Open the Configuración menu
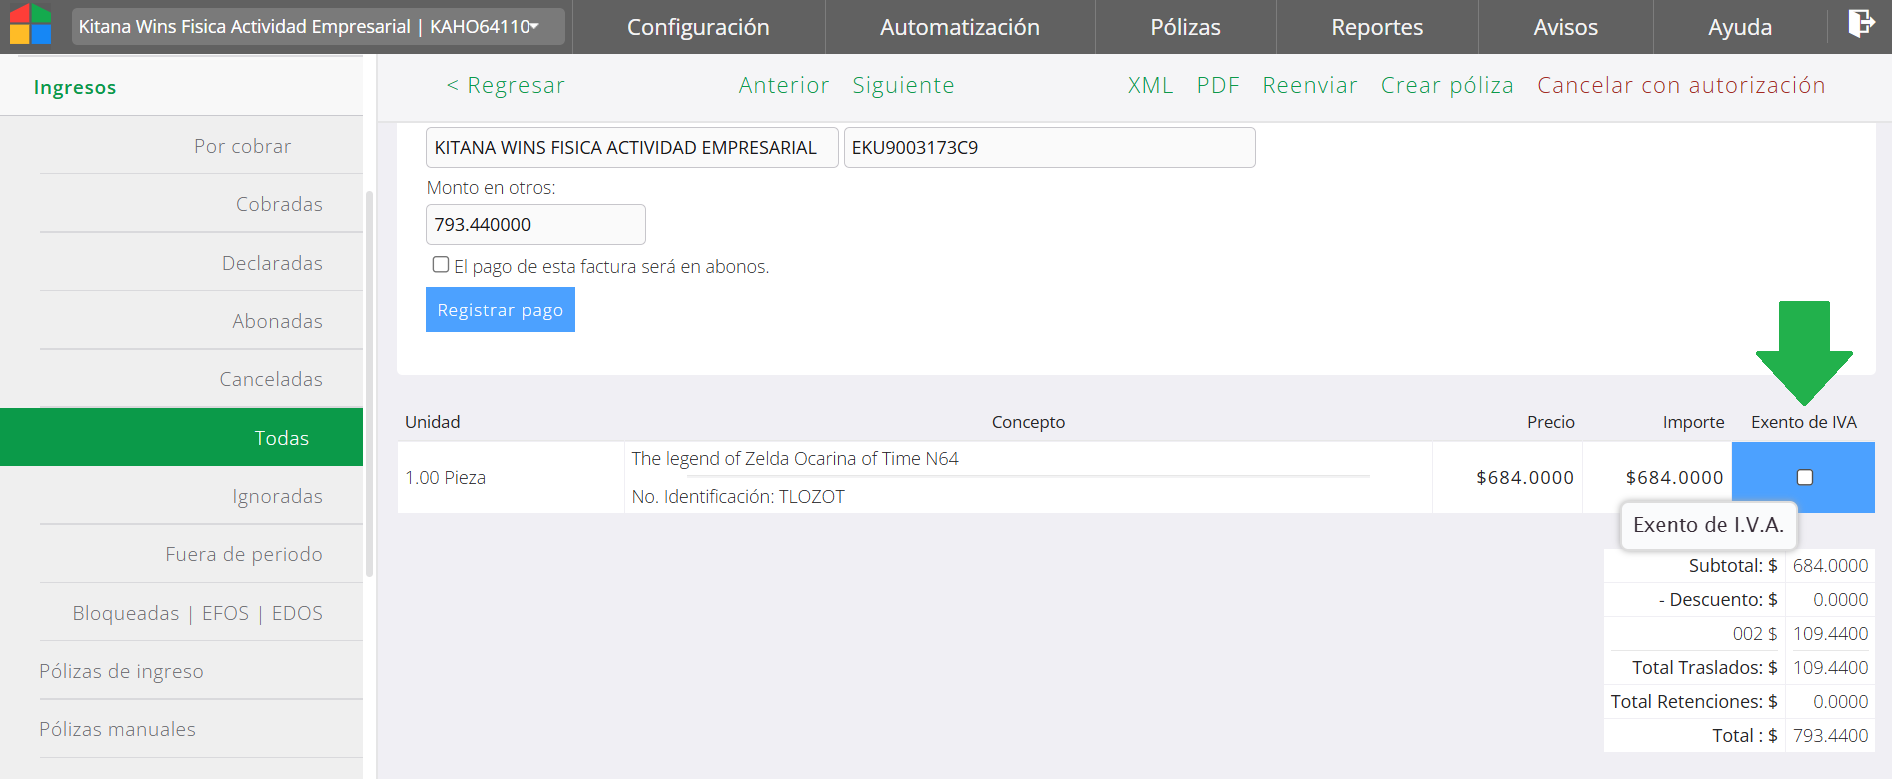 click(x=698, y=27)
